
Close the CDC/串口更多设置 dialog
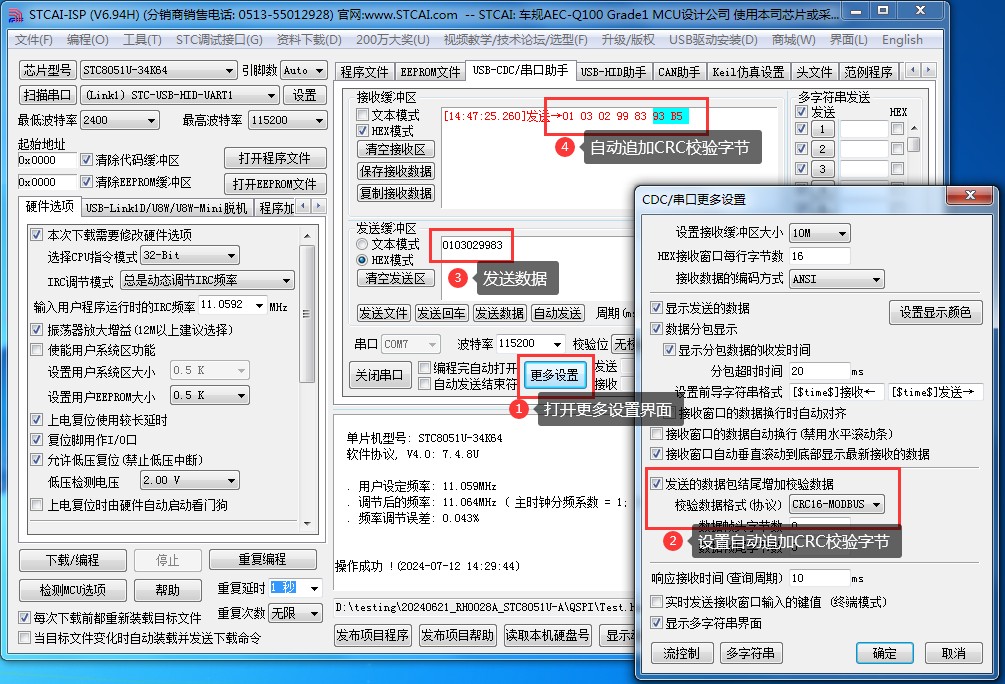click(x=970, y=195)
